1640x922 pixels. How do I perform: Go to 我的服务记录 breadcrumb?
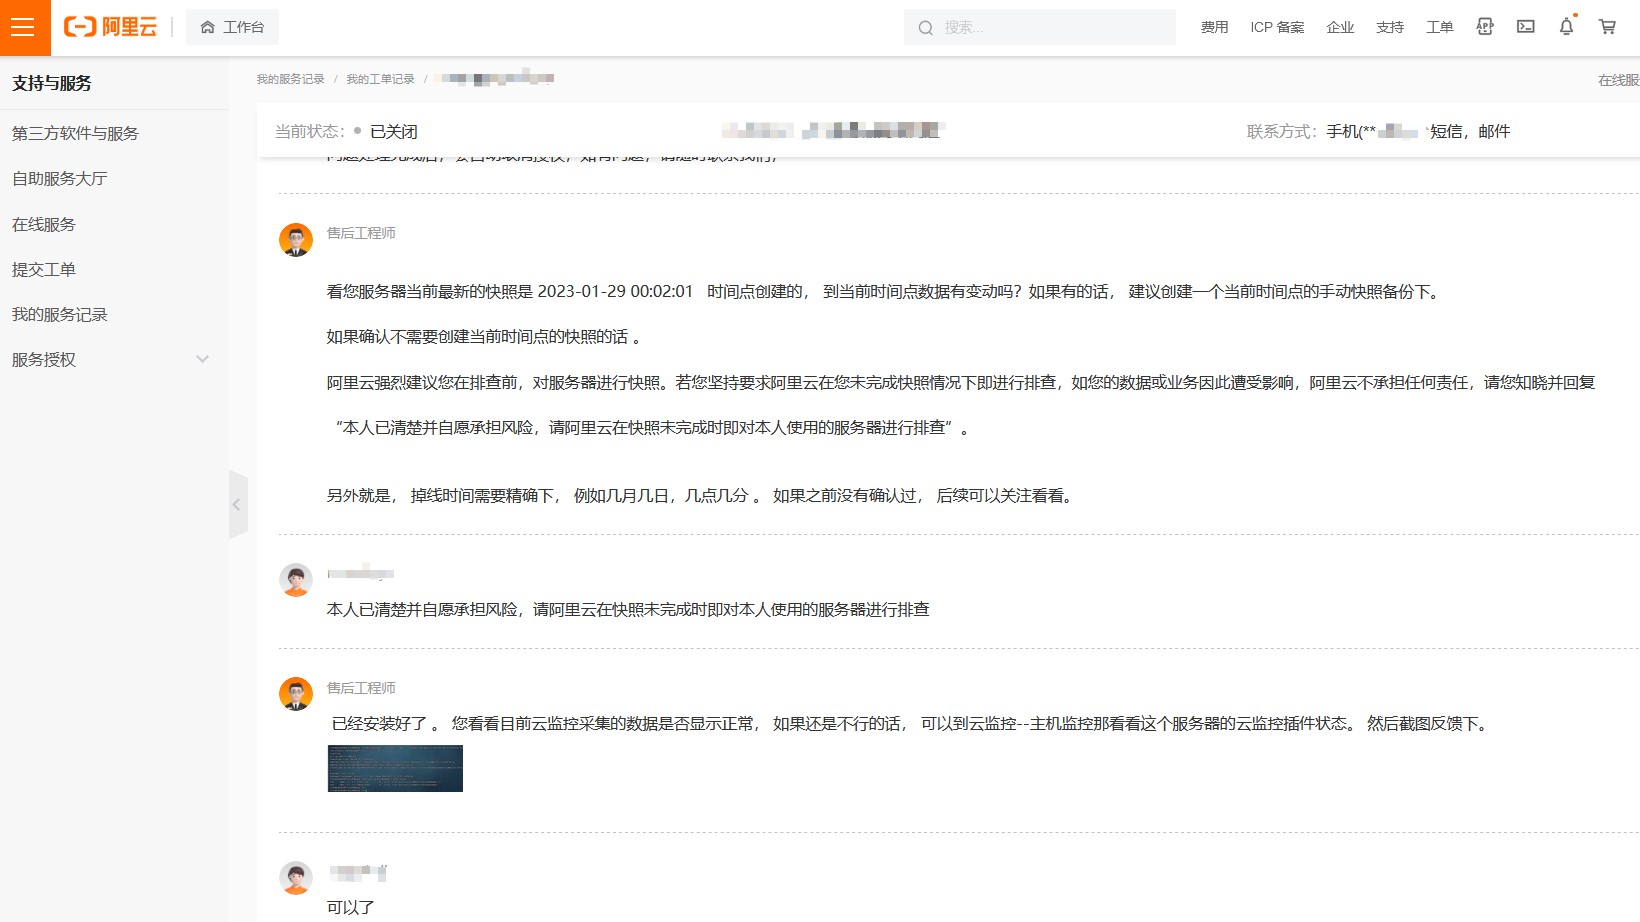[x=290, y=79]
